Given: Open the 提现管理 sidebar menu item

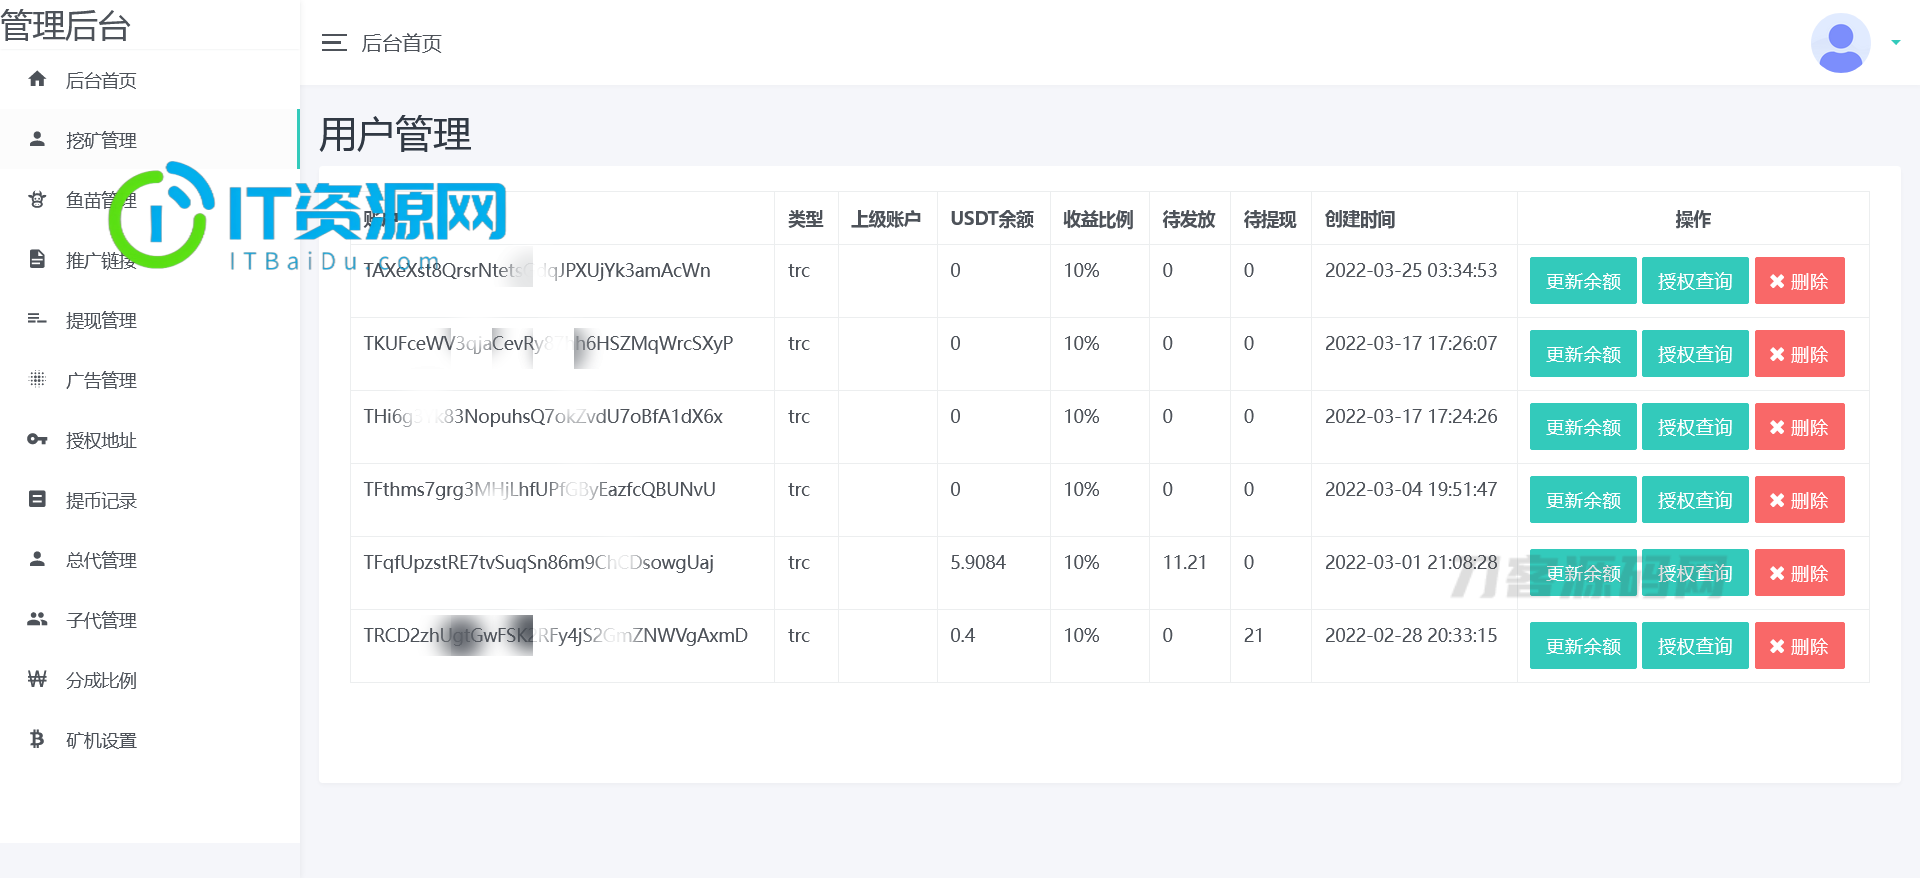Looking at the screenshot, I should point(149,320).
